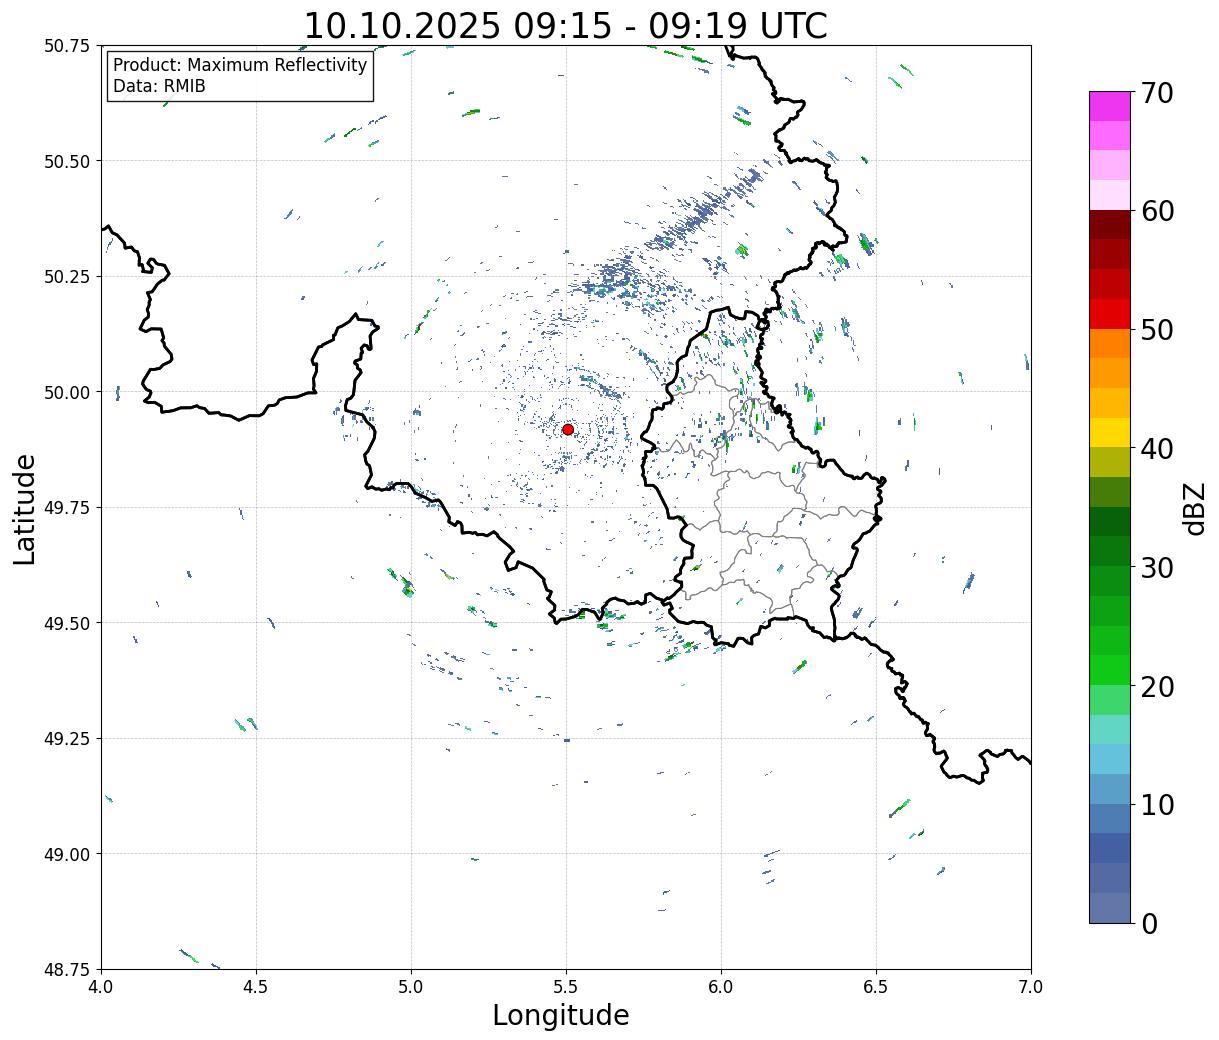The width and height of the screenshot is (1219, 1040).
Task: Pick the dark maroon colorbar segment below 60
Action: [1110, 225]
